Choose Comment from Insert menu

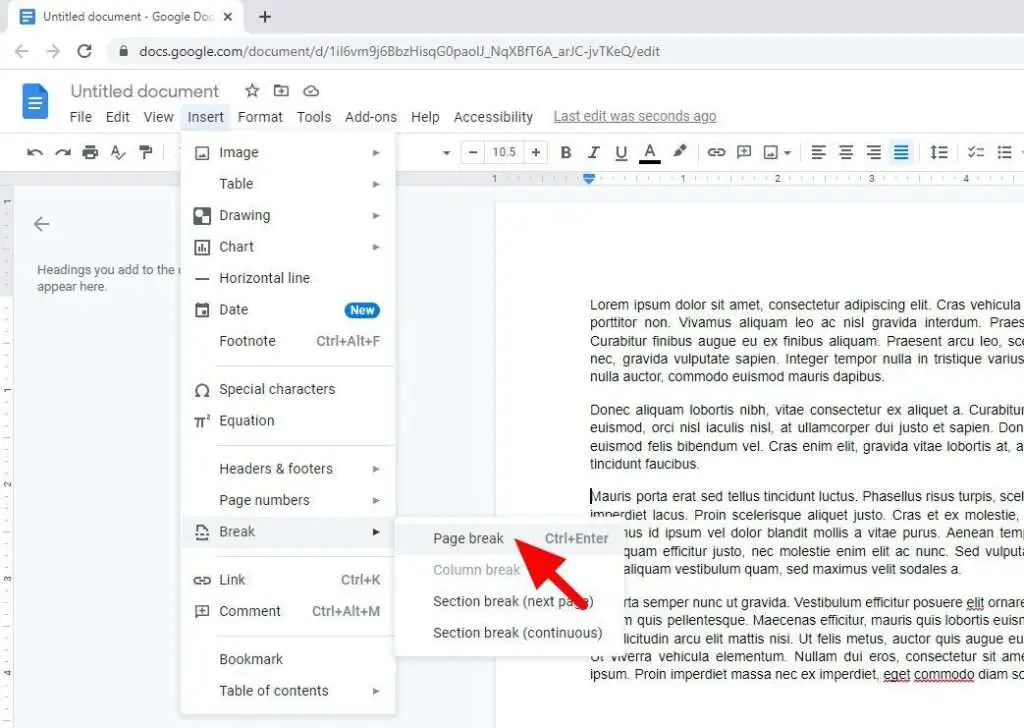[288, 611]
